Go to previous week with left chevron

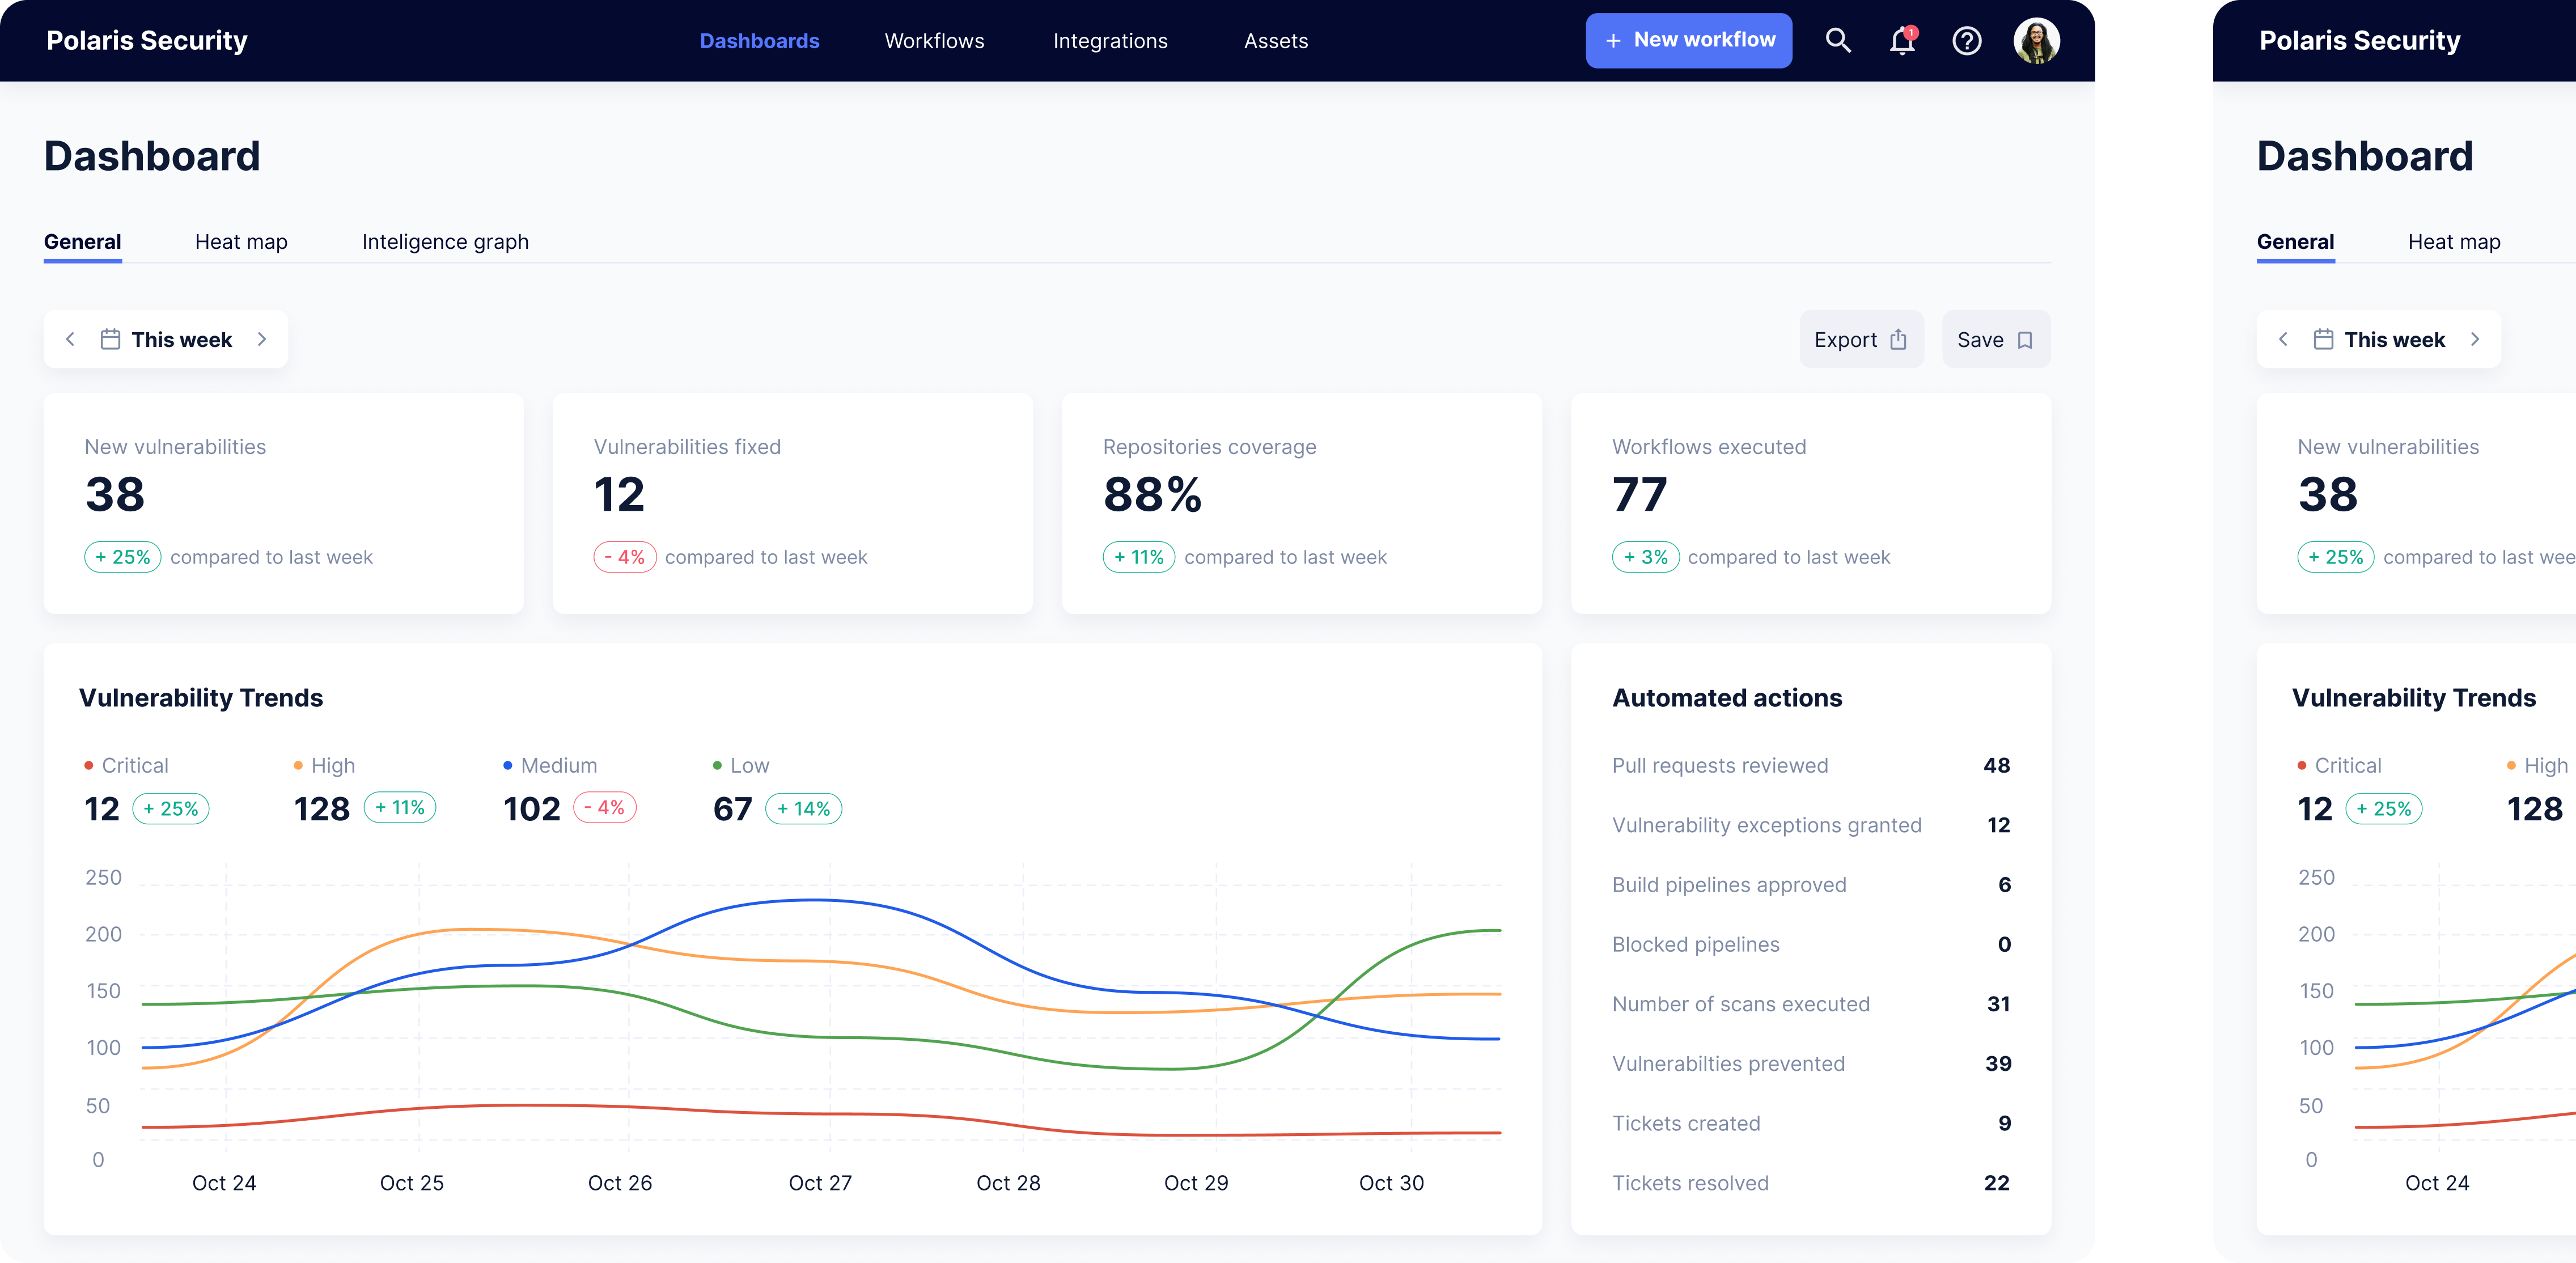point(70,340)
